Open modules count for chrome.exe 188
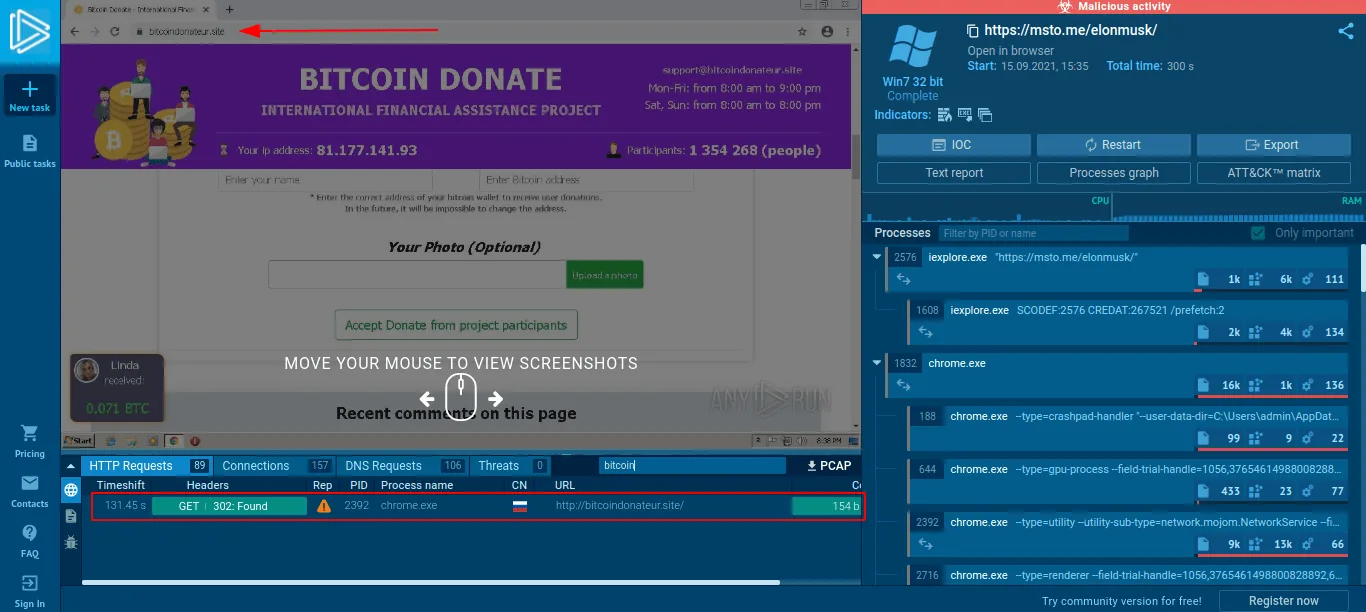1366x612 pixels. (1324, 438)
